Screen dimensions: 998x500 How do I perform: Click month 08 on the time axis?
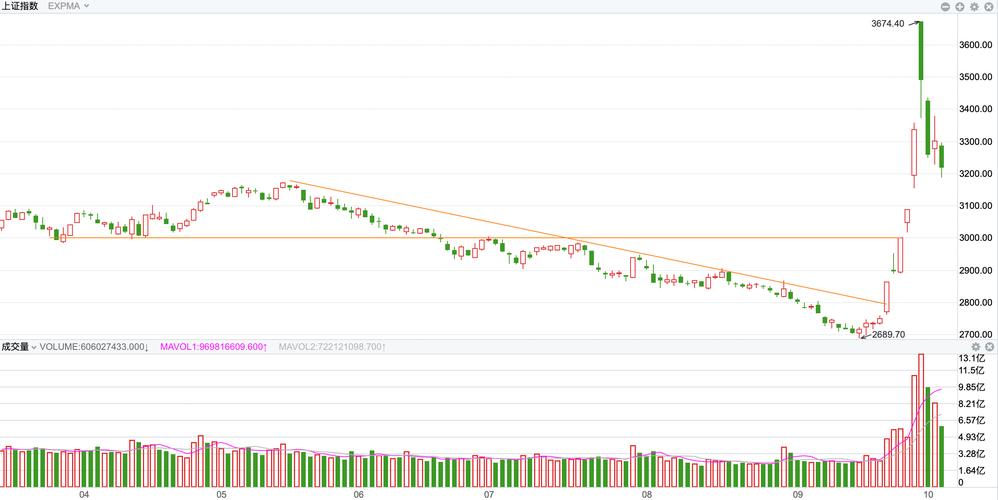[647, 494]
